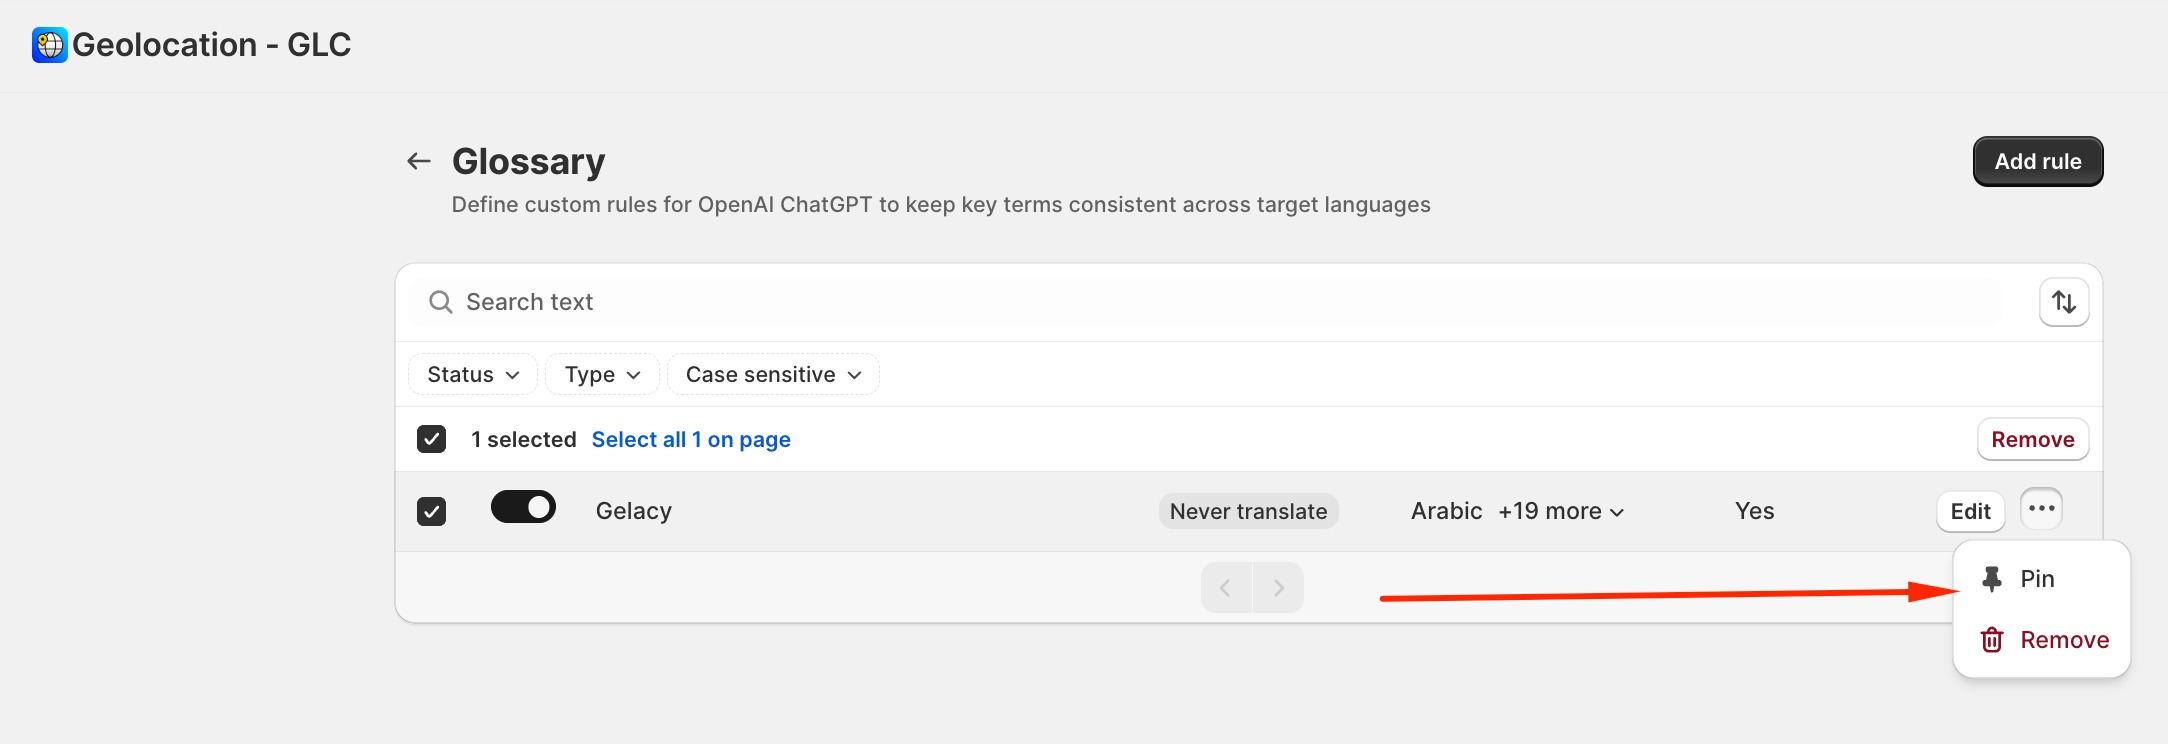2168x744 pixels.
Task: Open the three-dot more actions button
Action: pyautogui.click(x=2042, y=509)
